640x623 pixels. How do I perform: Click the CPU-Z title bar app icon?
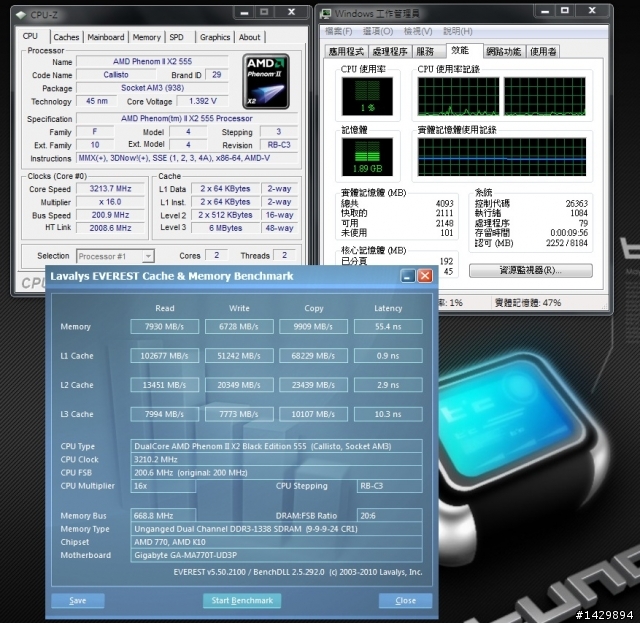click(21, 15)
